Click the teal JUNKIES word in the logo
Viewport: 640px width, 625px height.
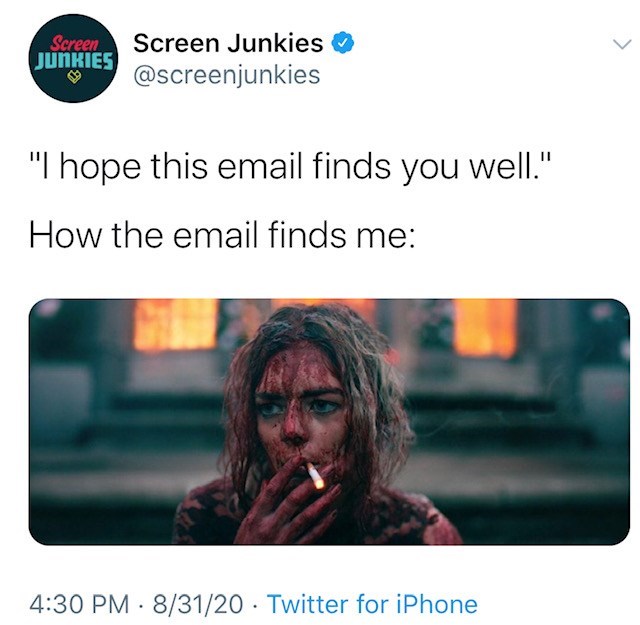click(x=73, y=60)
